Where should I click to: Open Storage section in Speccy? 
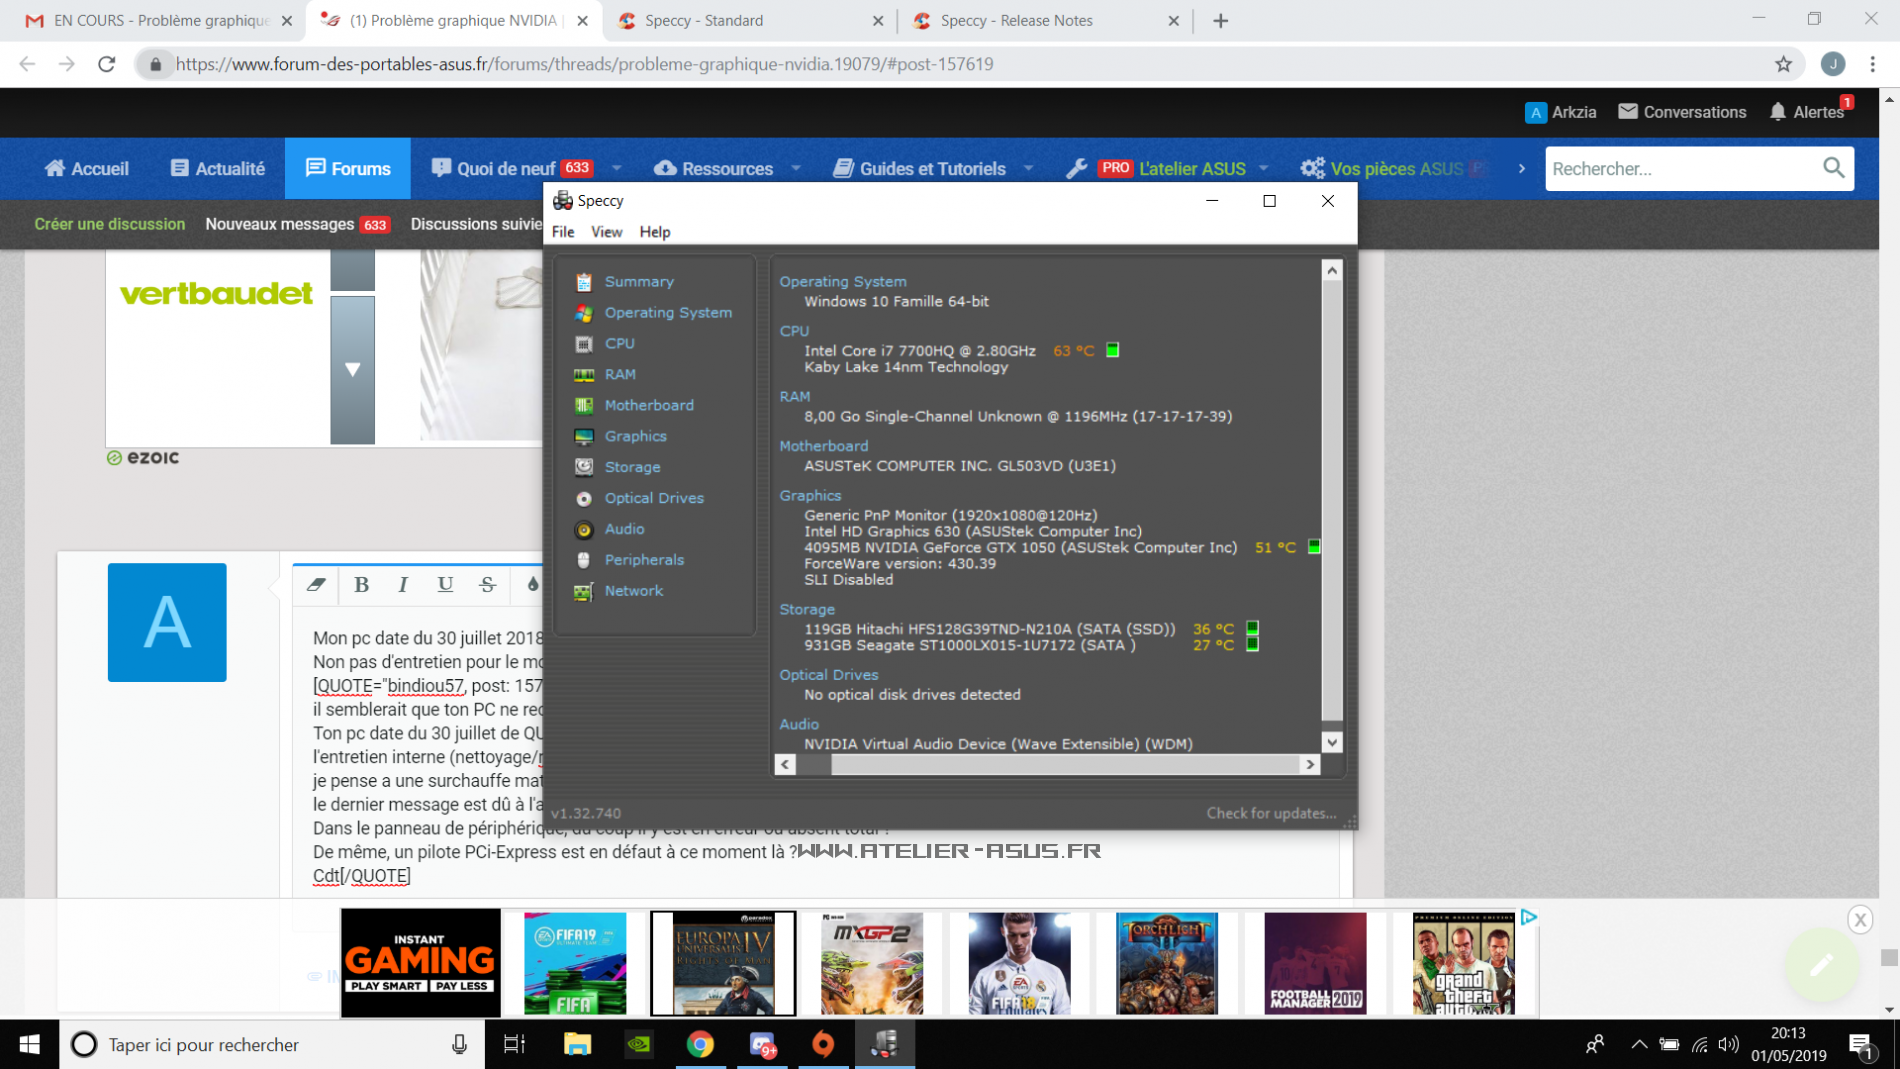[x=632, y=467]
